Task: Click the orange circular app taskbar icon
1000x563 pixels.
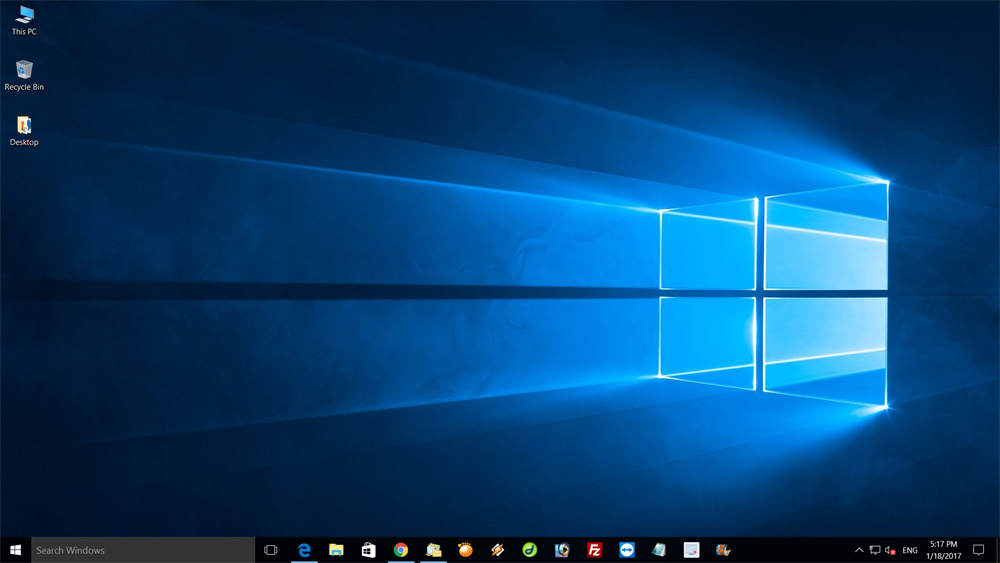Action: coord(465,550)
